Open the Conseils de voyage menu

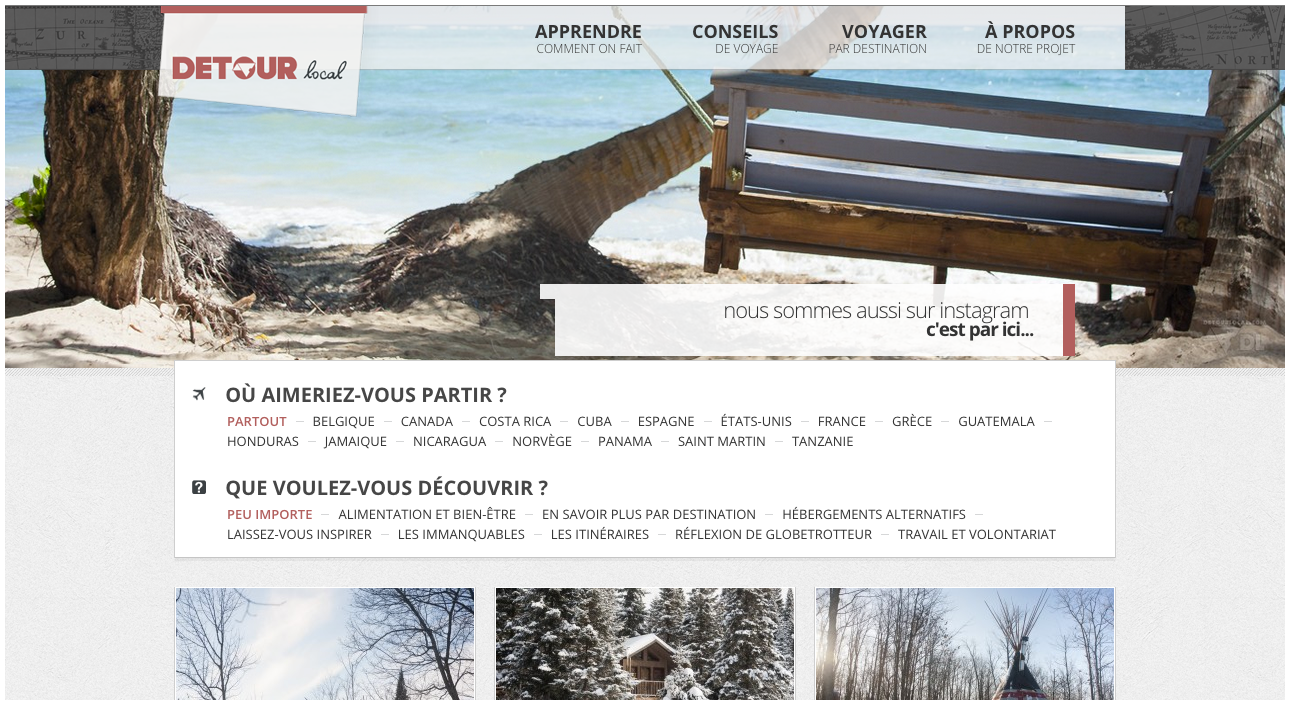(x=735, y=39)
